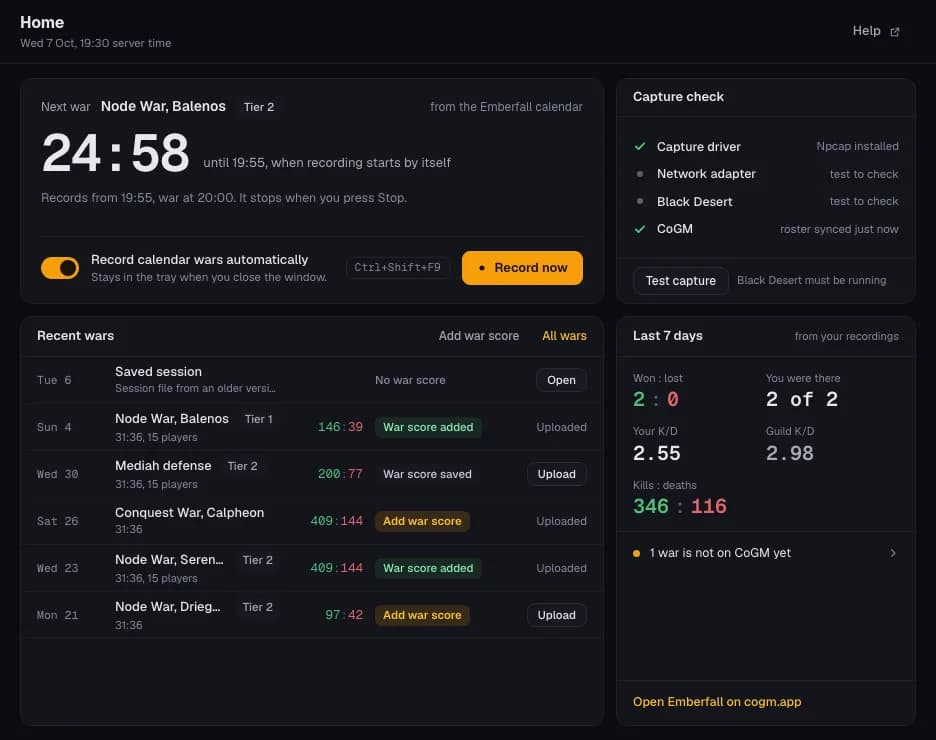936x740 pixels.
Task: Click the 146:39 score
Action: [340, 427]
